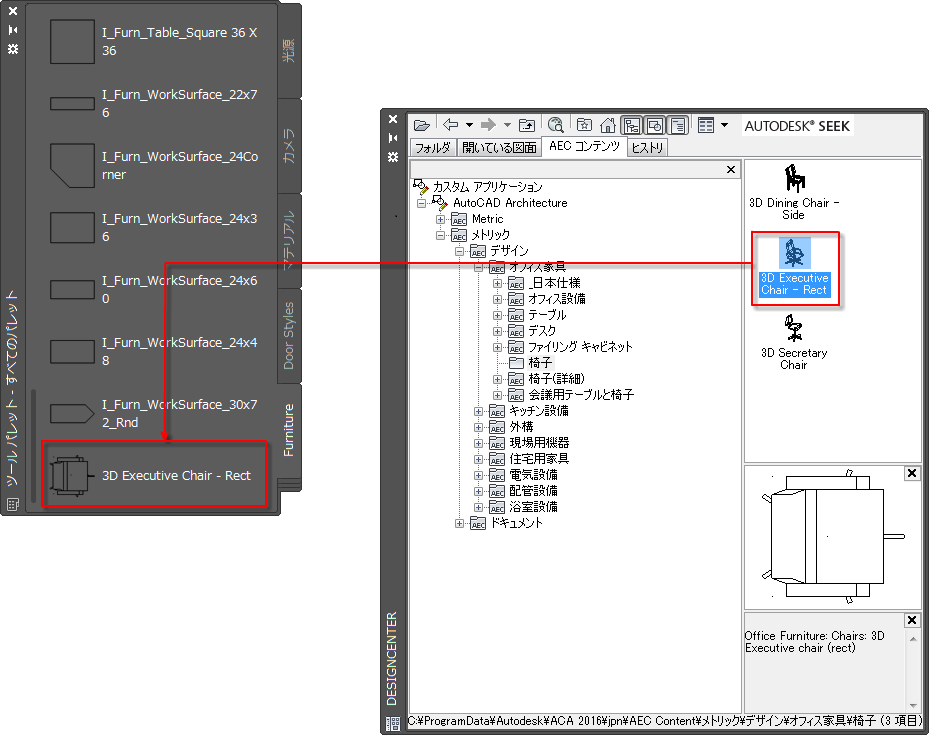943x748 pixels.
Task: Select the 外構 tree item
Action: 521,427
